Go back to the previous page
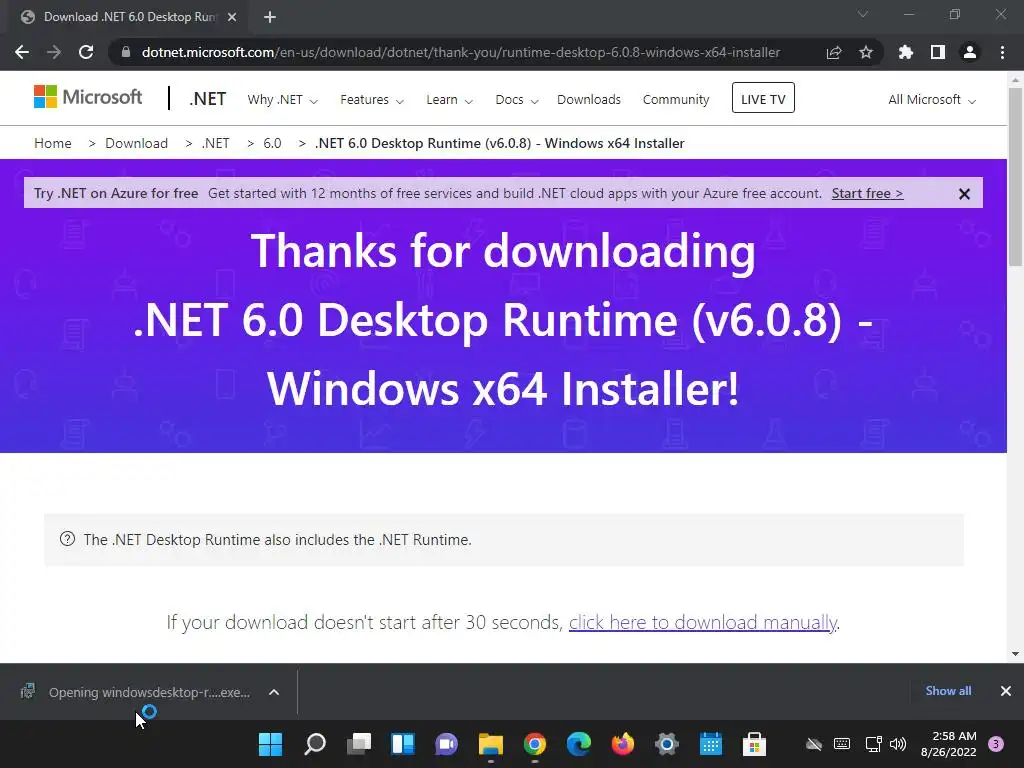The image size is (1024, 768). pos(22,52)
